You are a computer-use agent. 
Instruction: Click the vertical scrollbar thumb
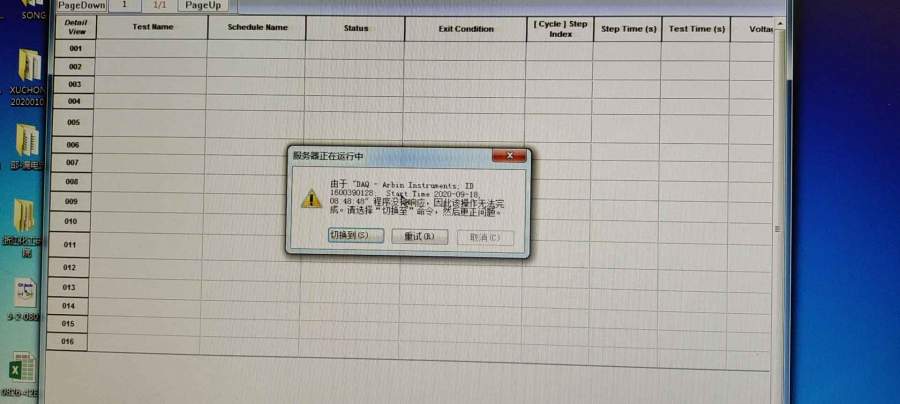[x=779, y=230]
